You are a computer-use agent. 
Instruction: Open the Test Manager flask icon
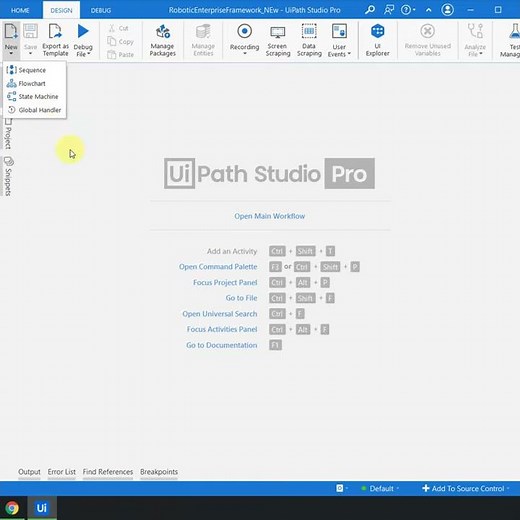[514, 31]
